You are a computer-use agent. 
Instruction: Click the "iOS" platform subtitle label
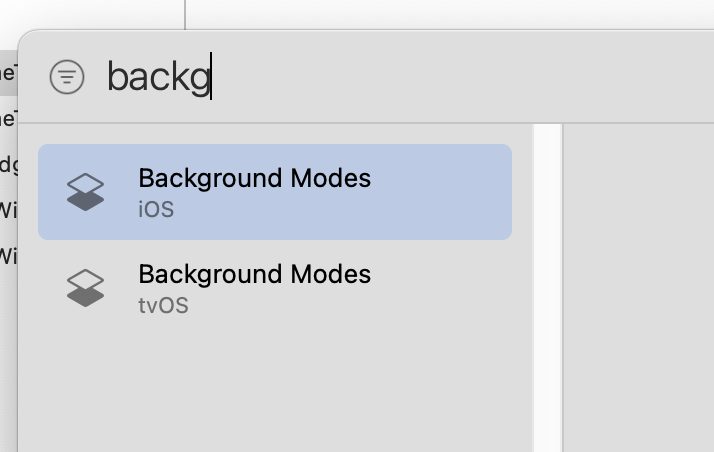coord(156,209)
